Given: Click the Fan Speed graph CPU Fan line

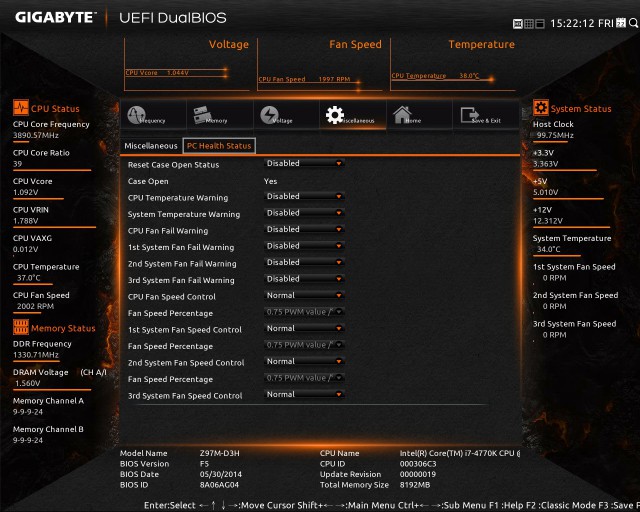Looking at the screenshot, I should tap(309, 80).
